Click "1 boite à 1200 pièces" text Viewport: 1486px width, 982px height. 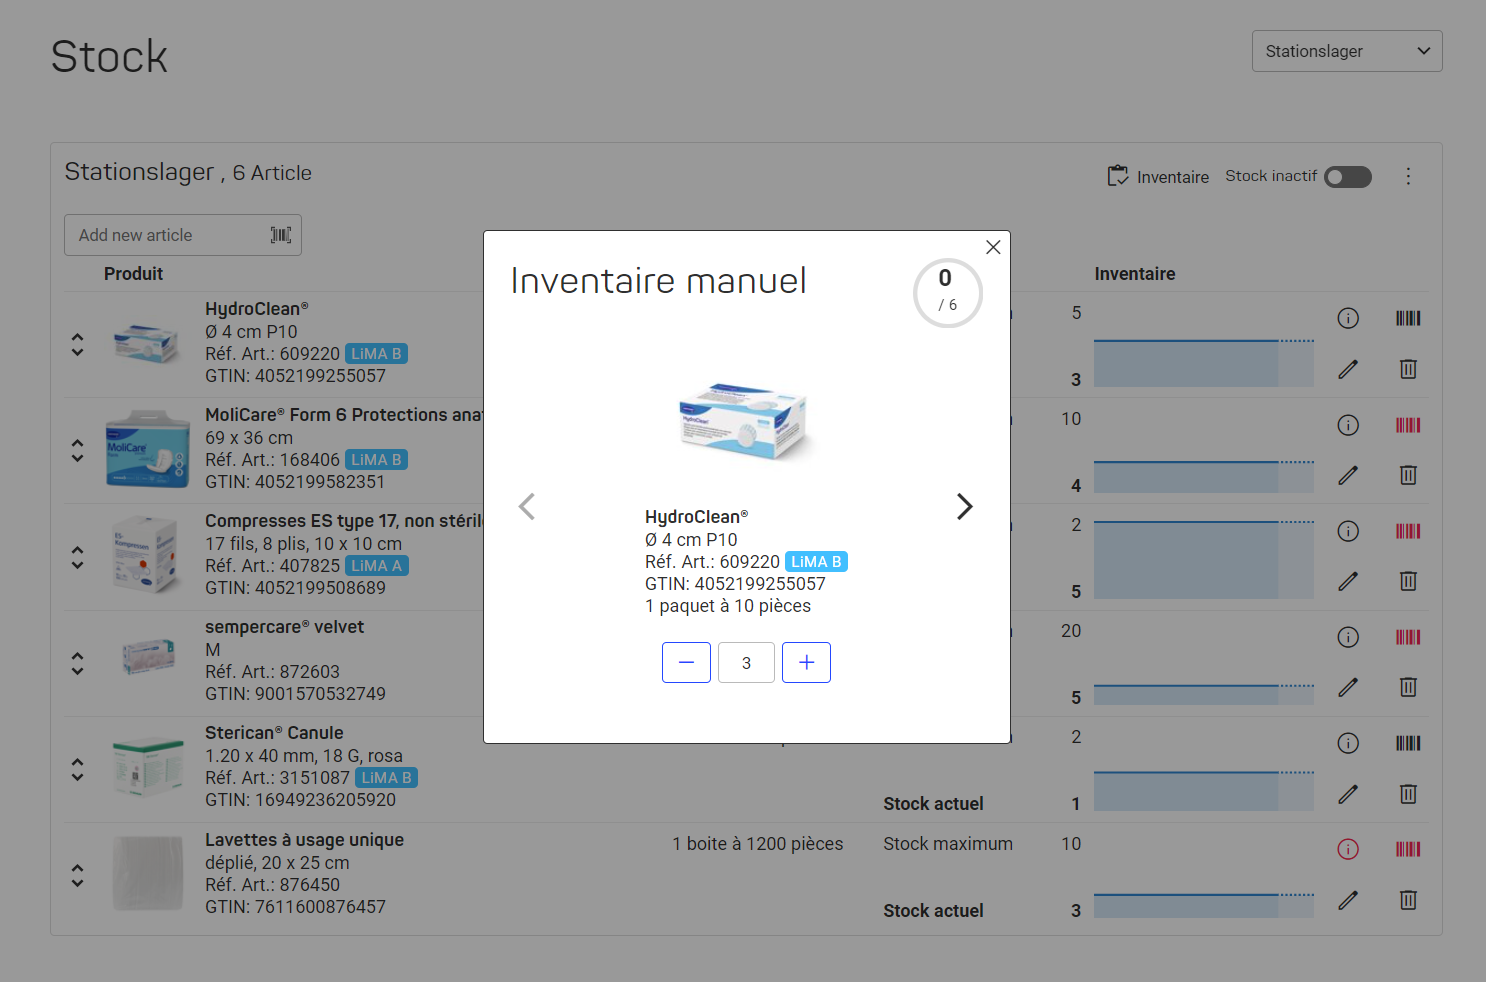coord(757,844)
